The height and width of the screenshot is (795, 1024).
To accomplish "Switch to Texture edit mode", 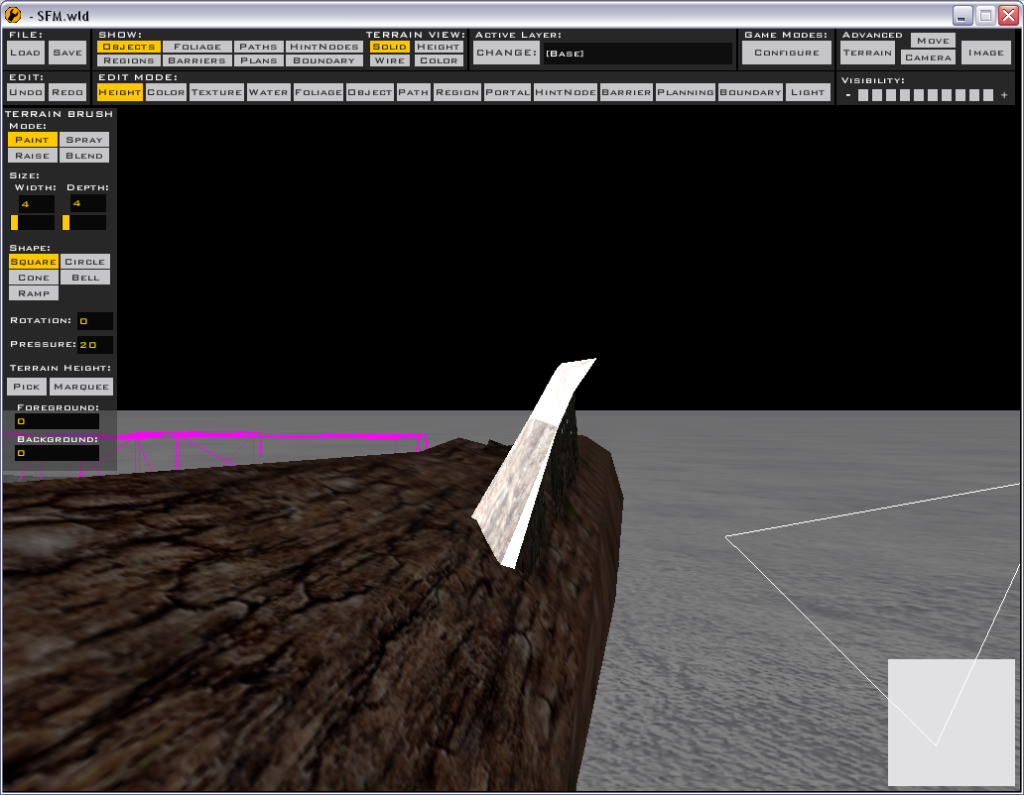I will 217,92.
